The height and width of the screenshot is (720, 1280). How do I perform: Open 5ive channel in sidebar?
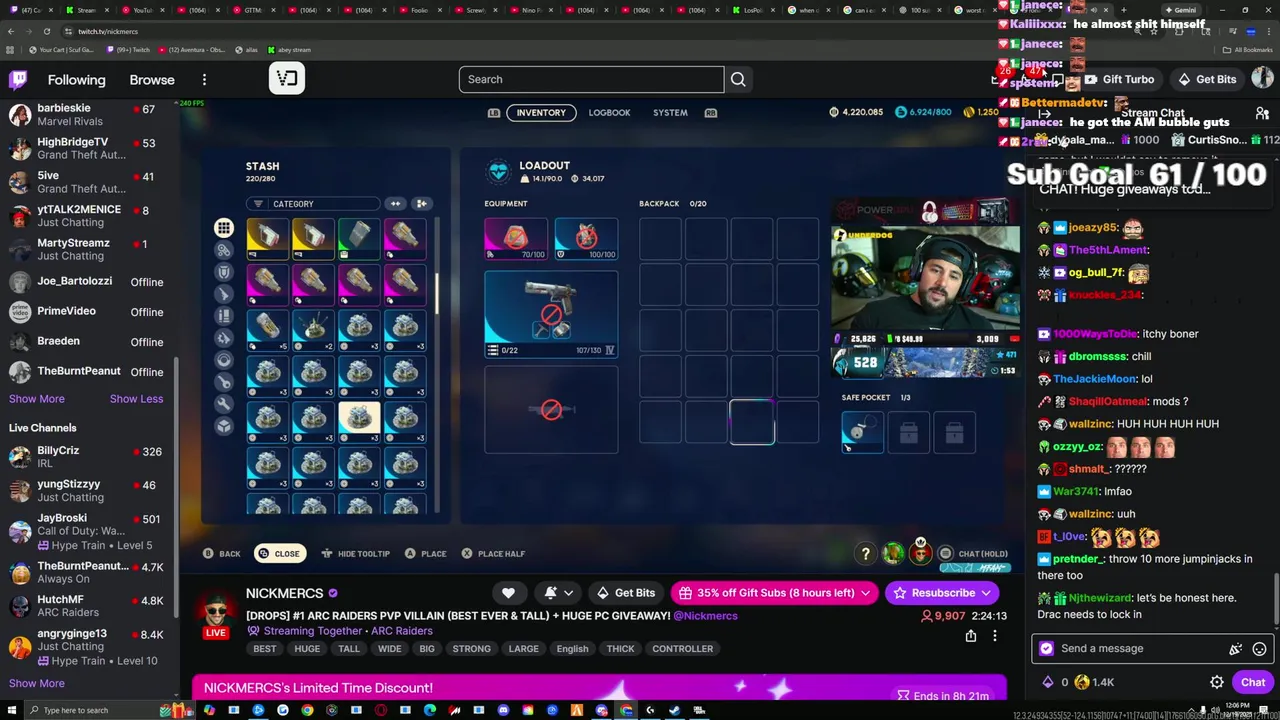(x=88, y=182)
